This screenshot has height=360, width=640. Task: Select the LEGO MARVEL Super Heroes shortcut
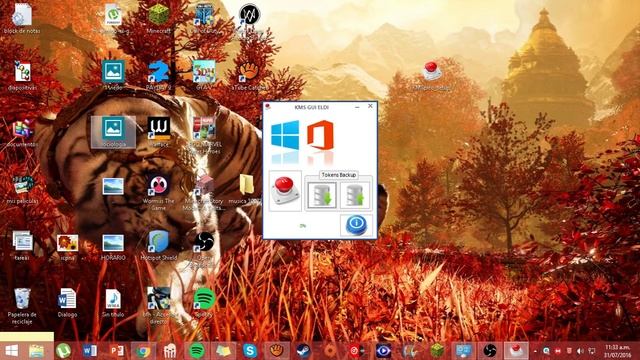click(x=204, y=135)
